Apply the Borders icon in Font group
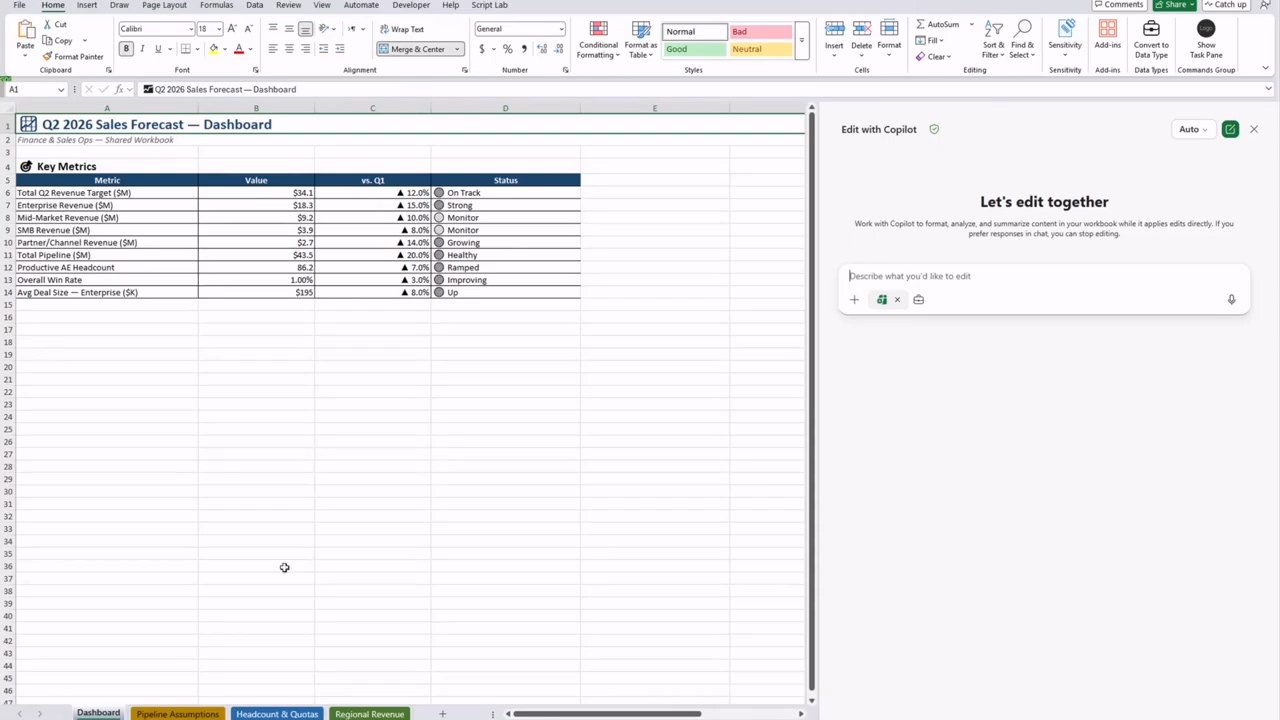Screen dimensions: 1280x720 [185, 48]
